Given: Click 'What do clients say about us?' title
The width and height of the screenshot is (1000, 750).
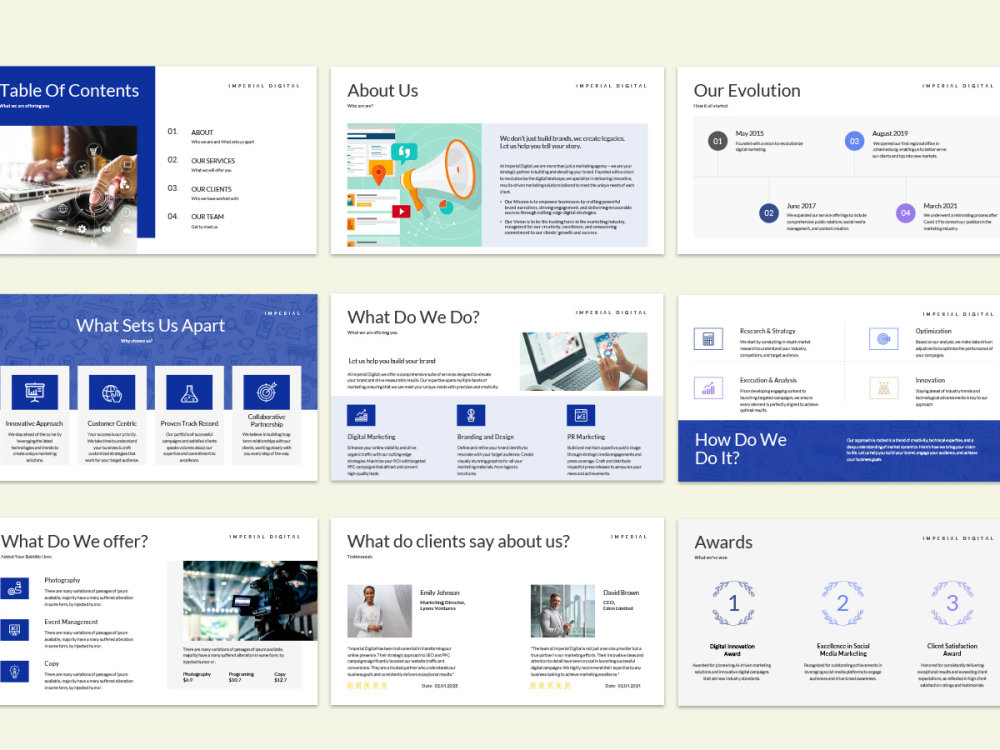Looking at the screenshot, I should click(459, 541).
